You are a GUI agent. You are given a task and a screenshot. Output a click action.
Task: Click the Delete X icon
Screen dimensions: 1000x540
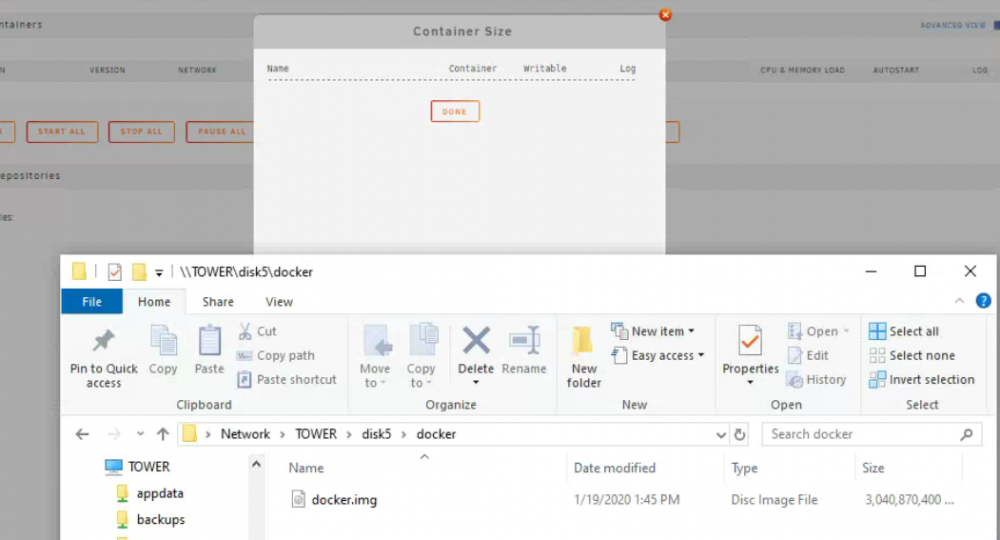coord(476,340)
